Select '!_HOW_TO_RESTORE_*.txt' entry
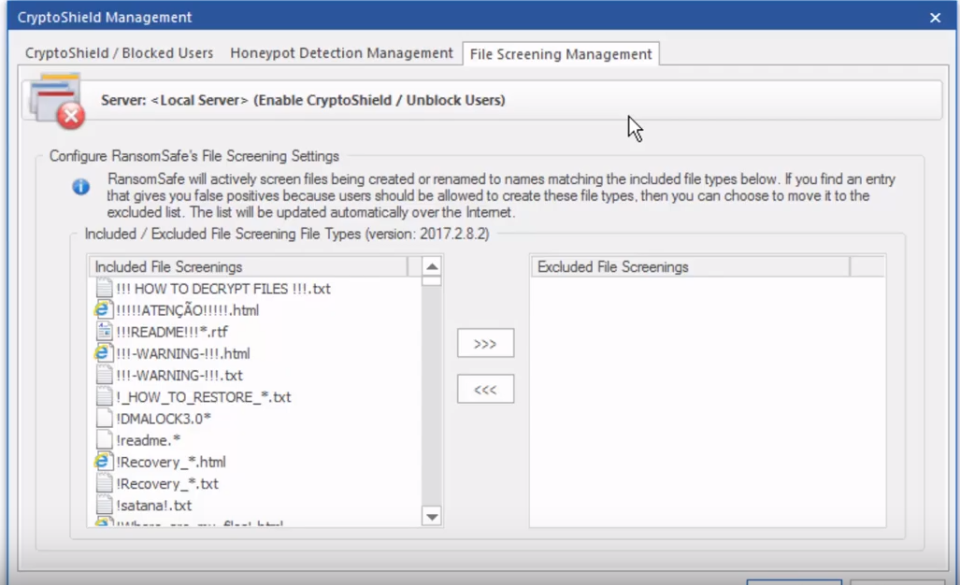Screen dimensions: 960x585 pyautogui.click(x=194, y=397)
